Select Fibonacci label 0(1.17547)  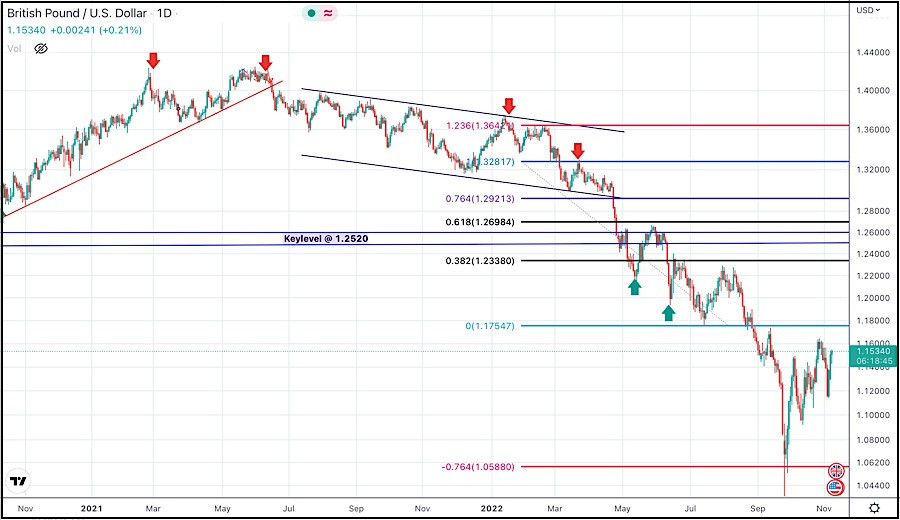(490, 326)
